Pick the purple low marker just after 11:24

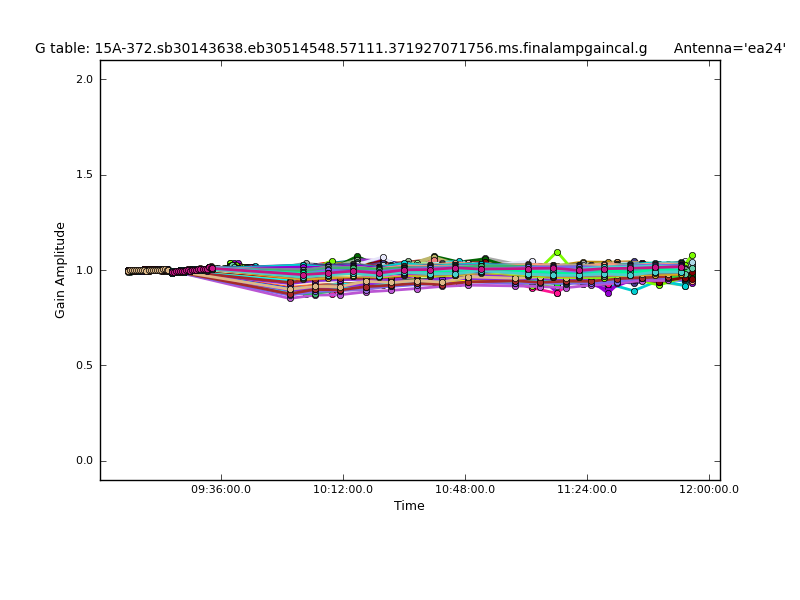pyautogui.click(x=608, y=293)
